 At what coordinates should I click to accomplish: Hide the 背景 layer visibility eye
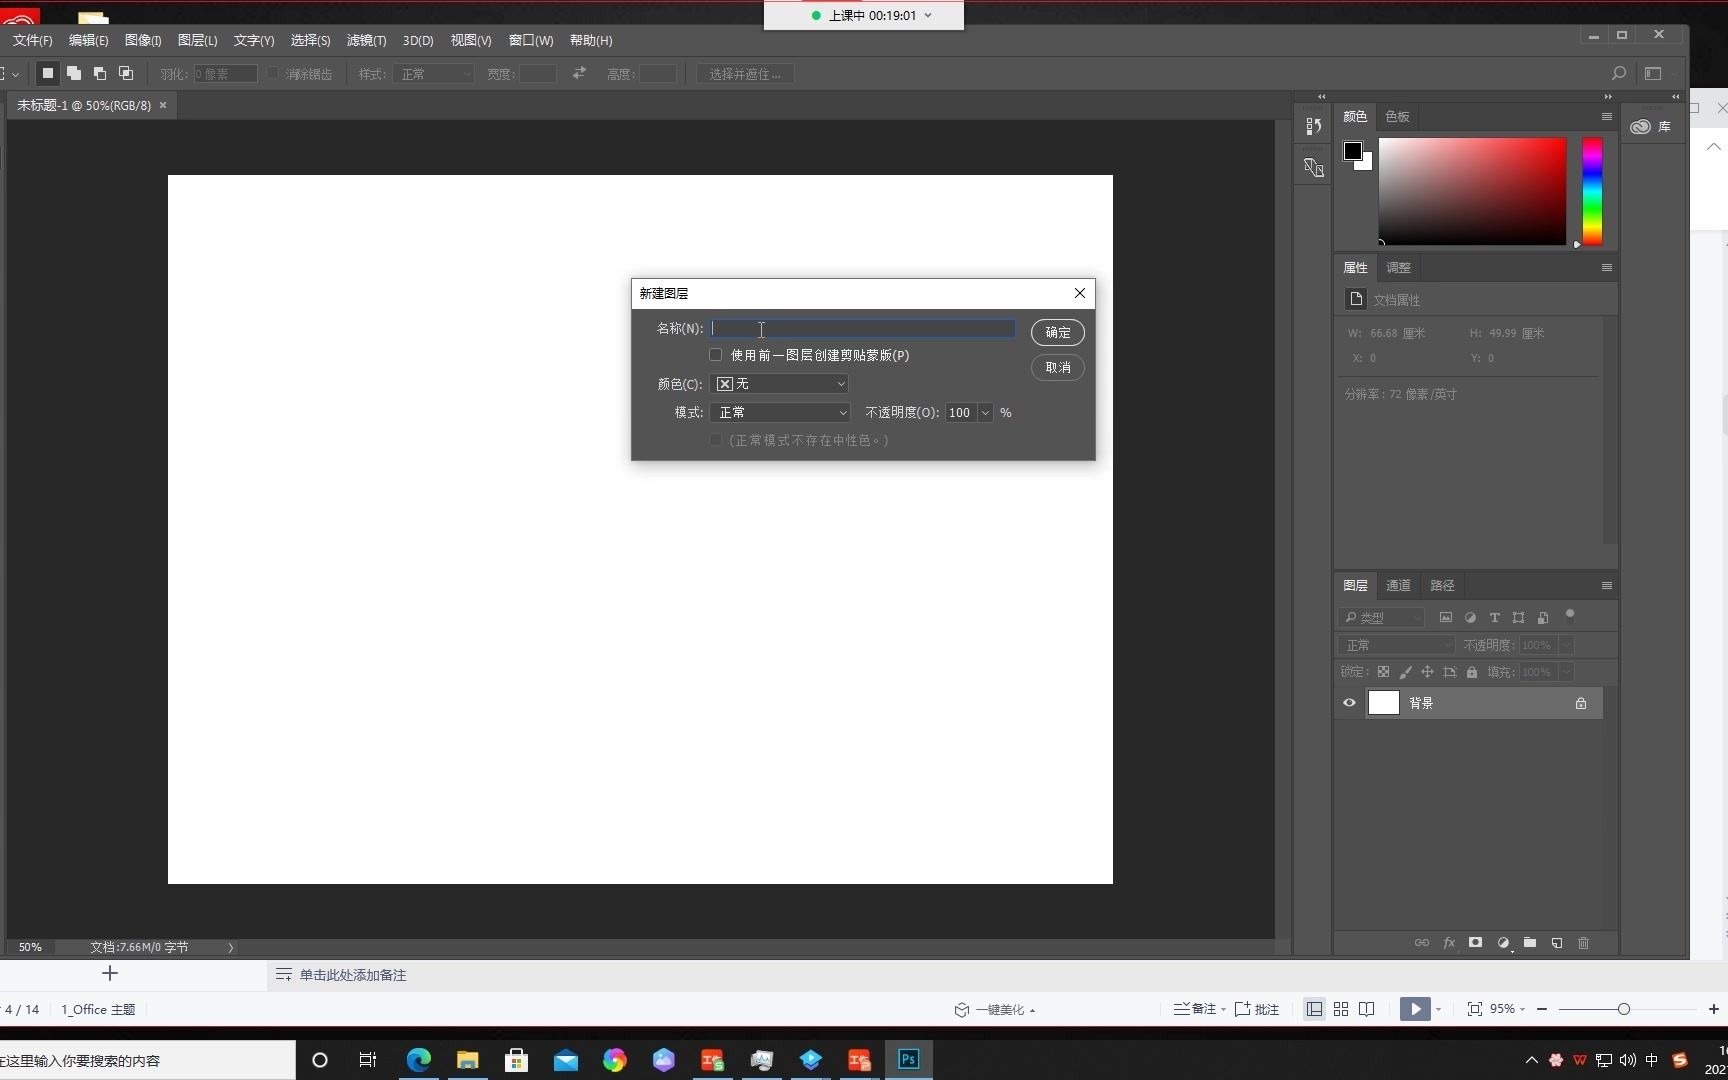[x=1349, y=703]
